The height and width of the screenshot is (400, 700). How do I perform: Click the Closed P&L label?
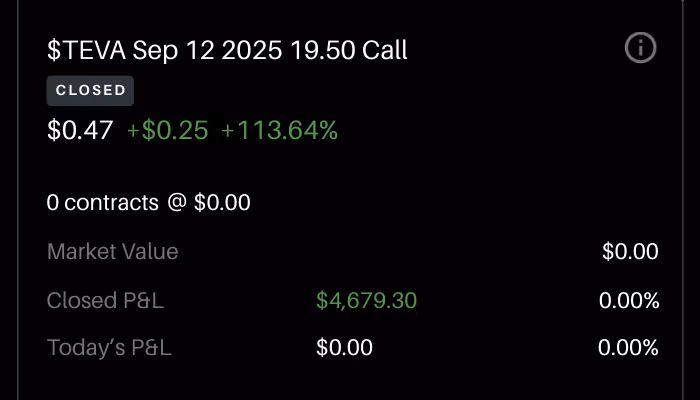coord(105,300)
